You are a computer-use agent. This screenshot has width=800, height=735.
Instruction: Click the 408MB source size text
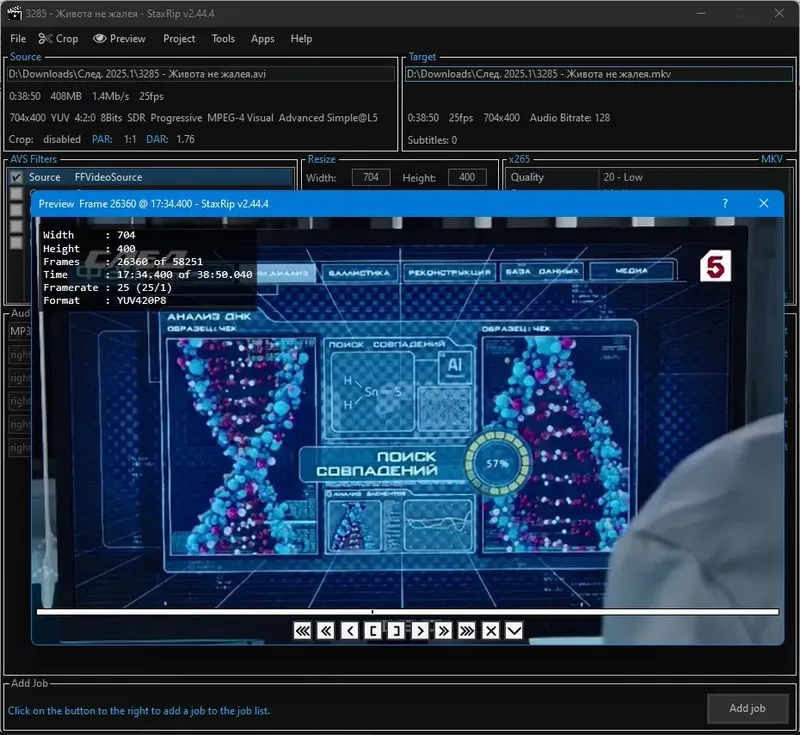(66, 96)
